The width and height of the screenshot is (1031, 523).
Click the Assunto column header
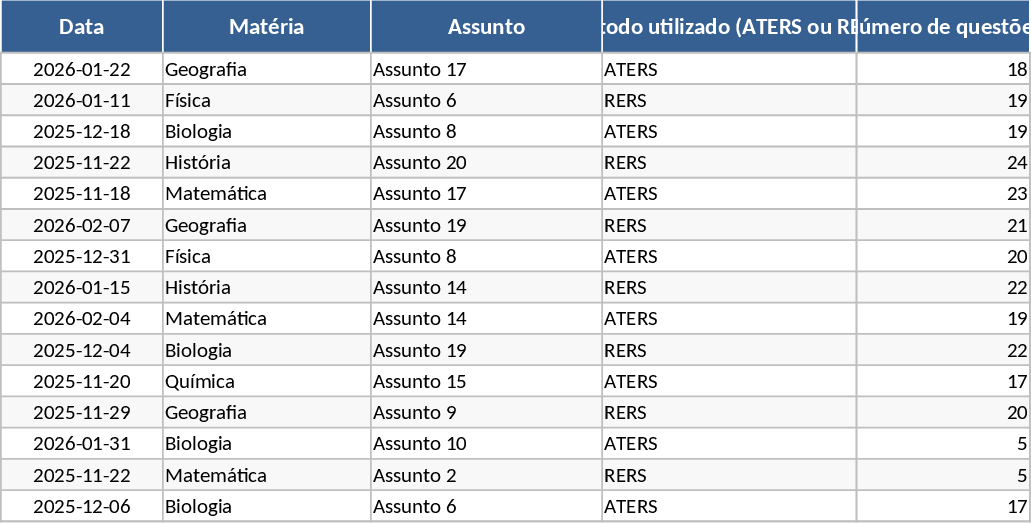click(486, 27)
